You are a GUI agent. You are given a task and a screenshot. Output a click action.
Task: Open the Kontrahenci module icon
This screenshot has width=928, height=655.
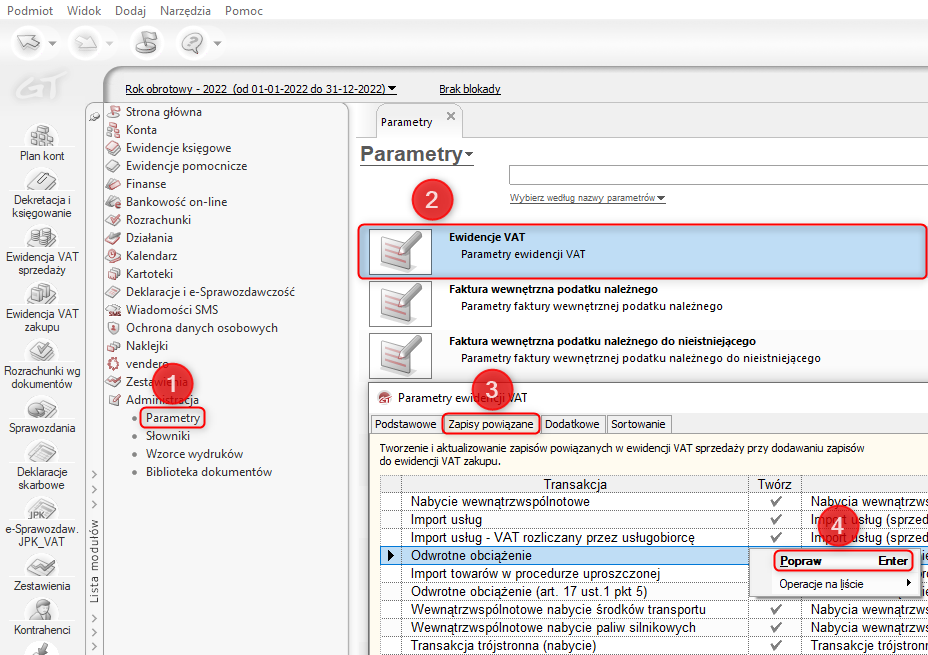tap(41, 611)
